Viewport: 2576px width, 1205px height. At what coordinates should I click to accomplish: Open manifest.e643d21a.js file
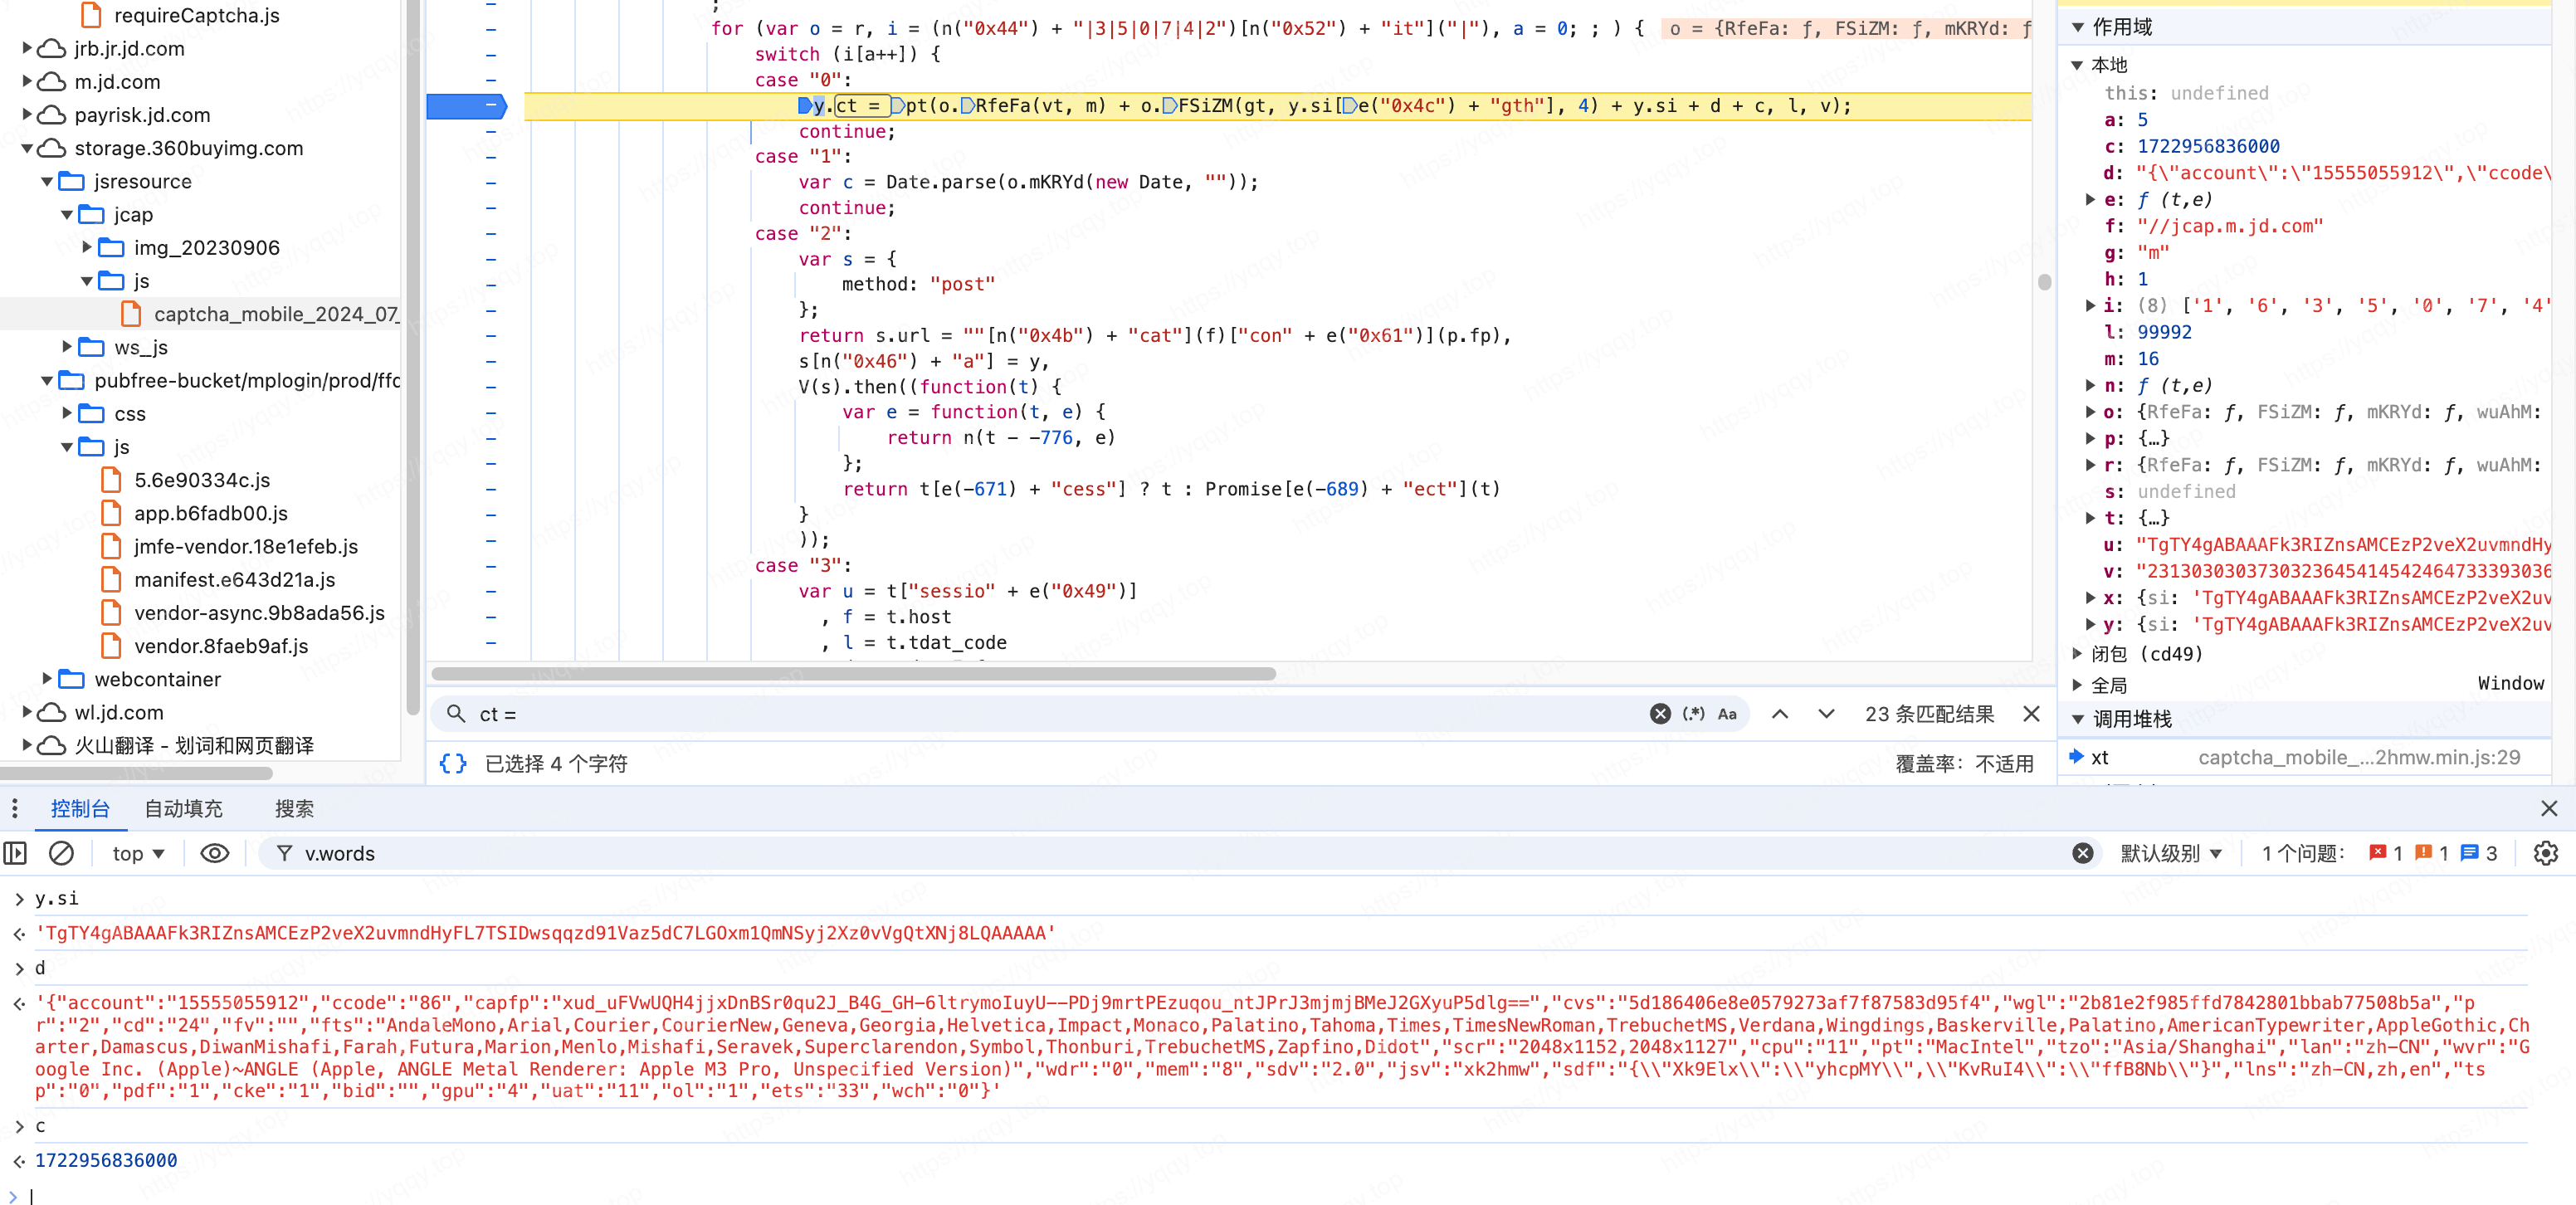coord(235,579)
